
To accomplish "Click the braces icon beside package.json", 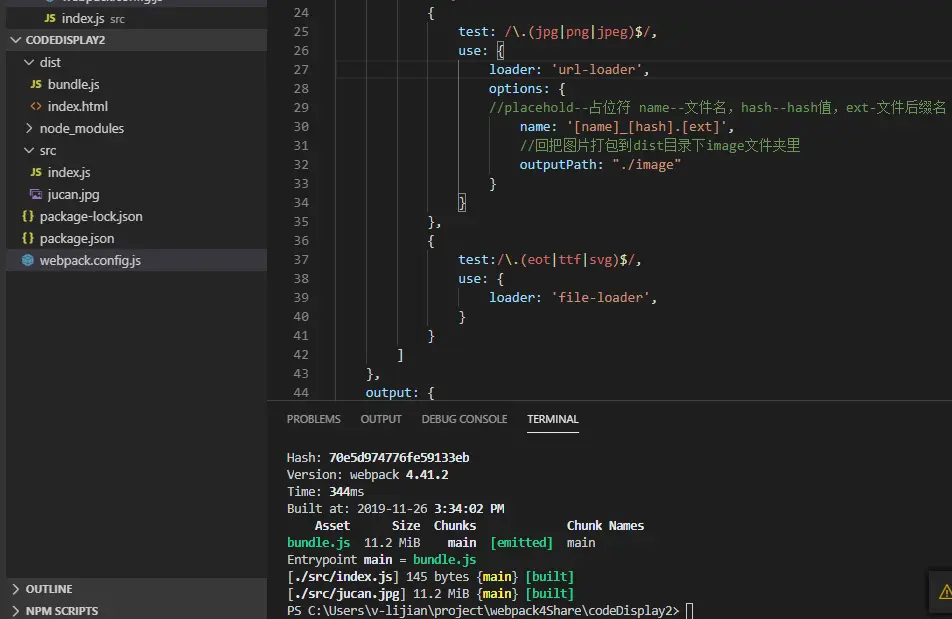I will [28, 238].
